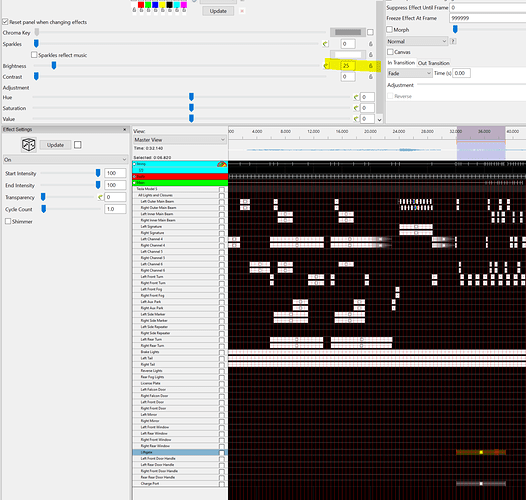Click the lock under the cyan swatch
Viewport: 526px width, 500px height.
click(x=177, y=11)
